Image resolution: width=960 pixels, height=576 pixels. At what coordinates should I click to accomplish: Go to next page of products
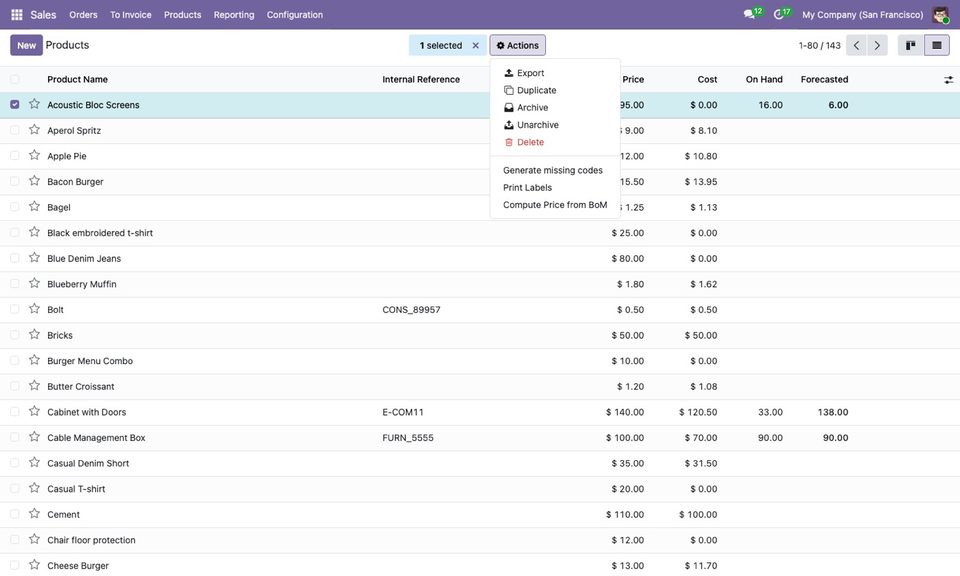[877, 45]
